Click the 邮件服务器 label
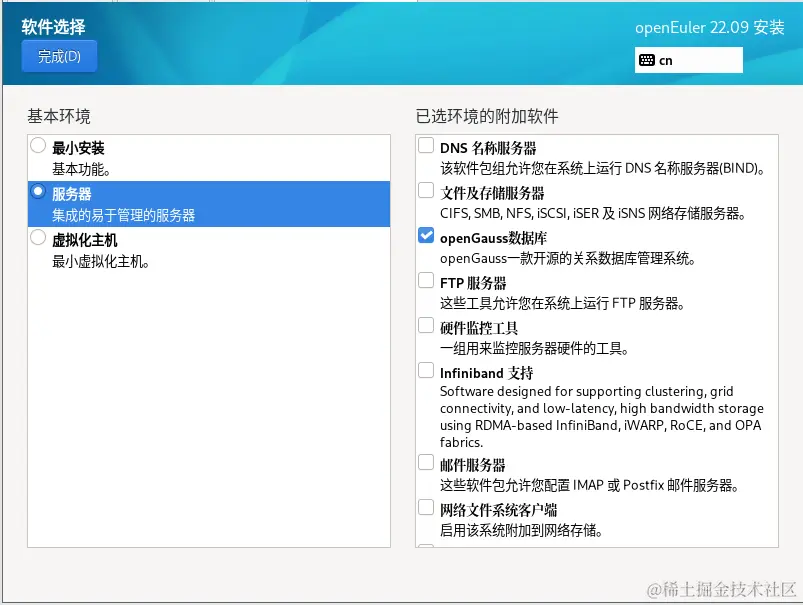The image size is (803, 605). [x=473, y=465]
